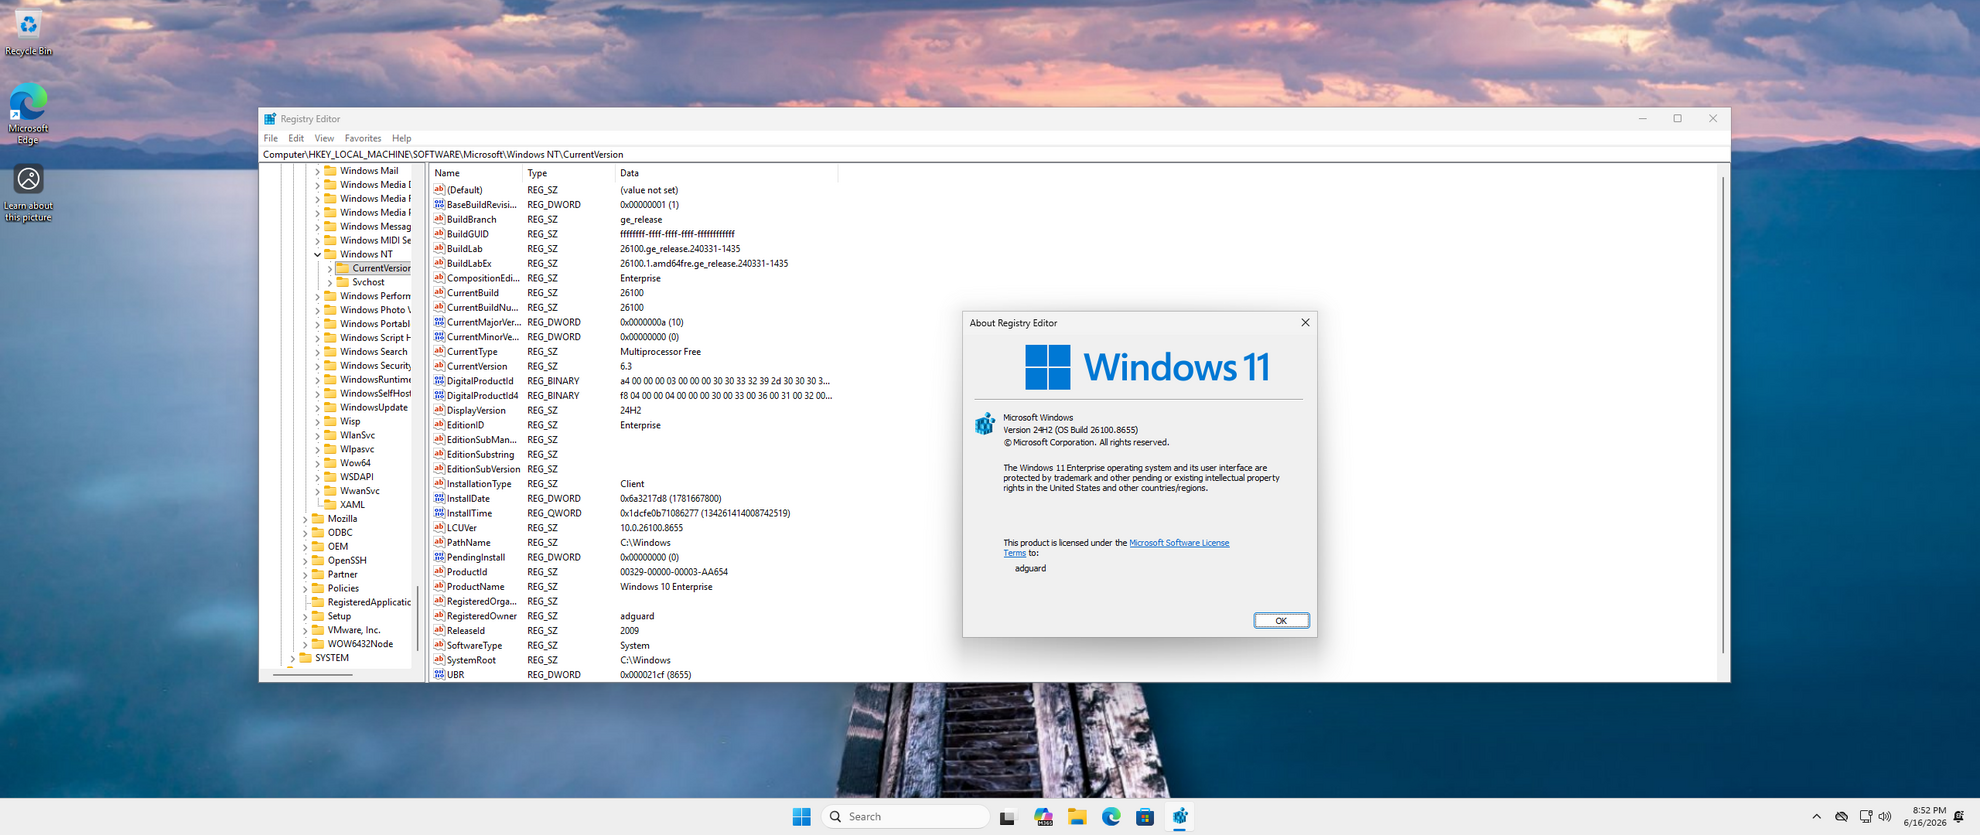The width and height of the screenshot is (1980, 835).
Task: Select the Windows Search tree item
Action: point(374,352)
